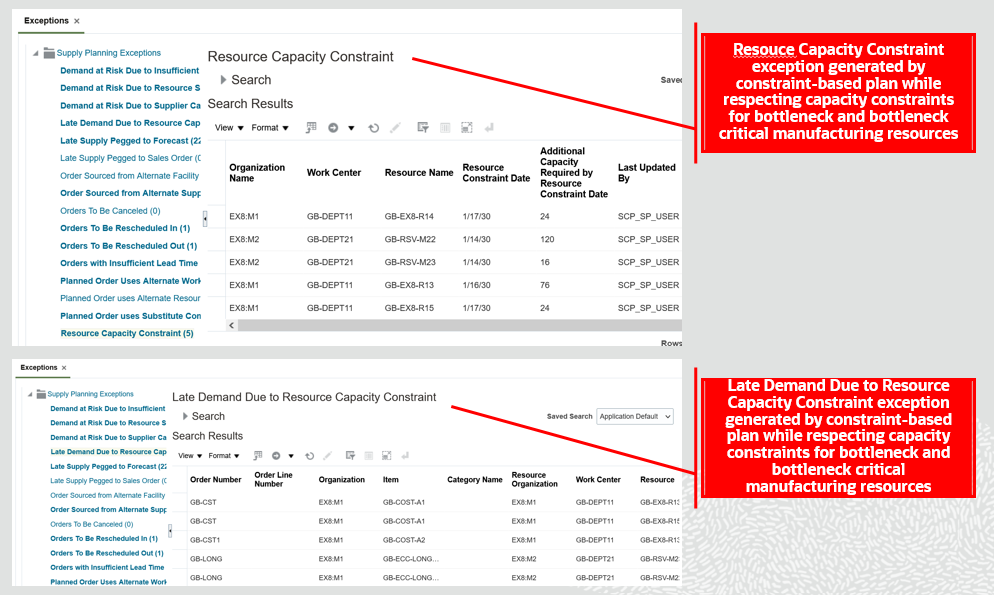Image resolution: width=994 pixels, height=595 pixels.
Task: Select row with resource GB-EX8-R14
Action: 454,217
